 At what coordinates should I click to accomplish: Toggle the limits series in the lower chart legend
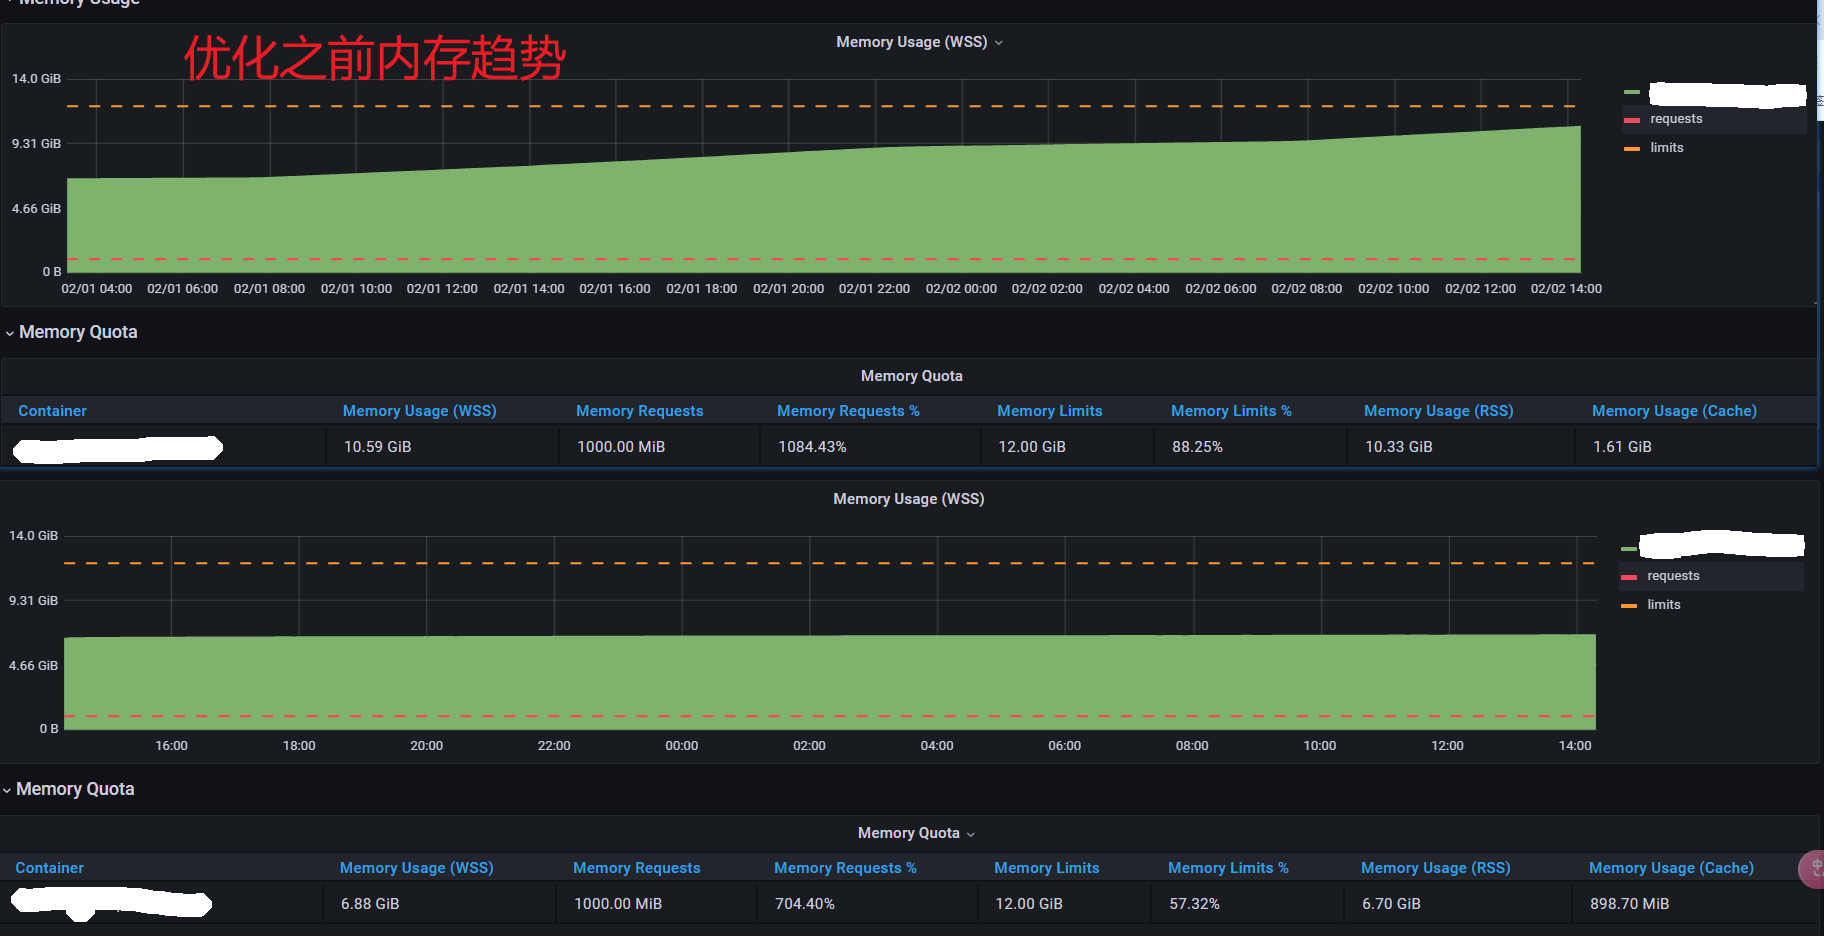point(1664,605)
